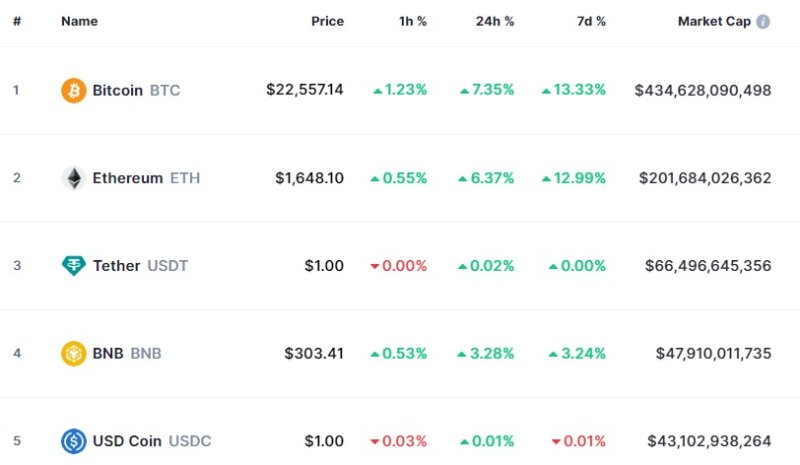Open the USD Coin USDC link

(x=152, y=441)
